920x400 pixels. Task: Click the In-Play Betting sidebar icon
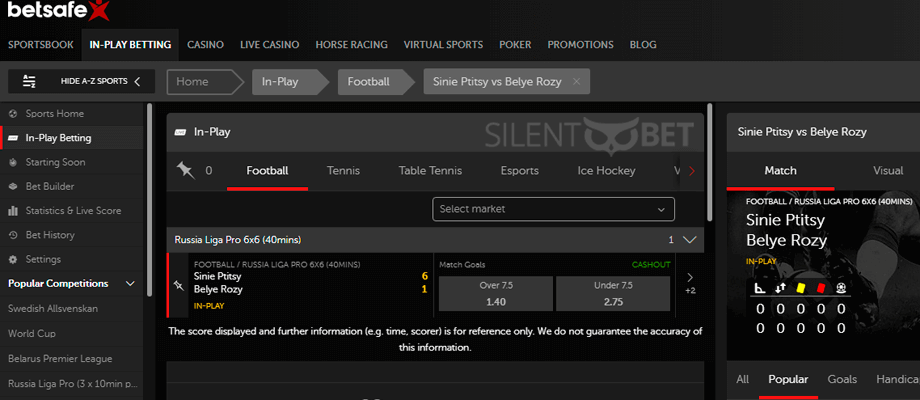coord(13,138)
